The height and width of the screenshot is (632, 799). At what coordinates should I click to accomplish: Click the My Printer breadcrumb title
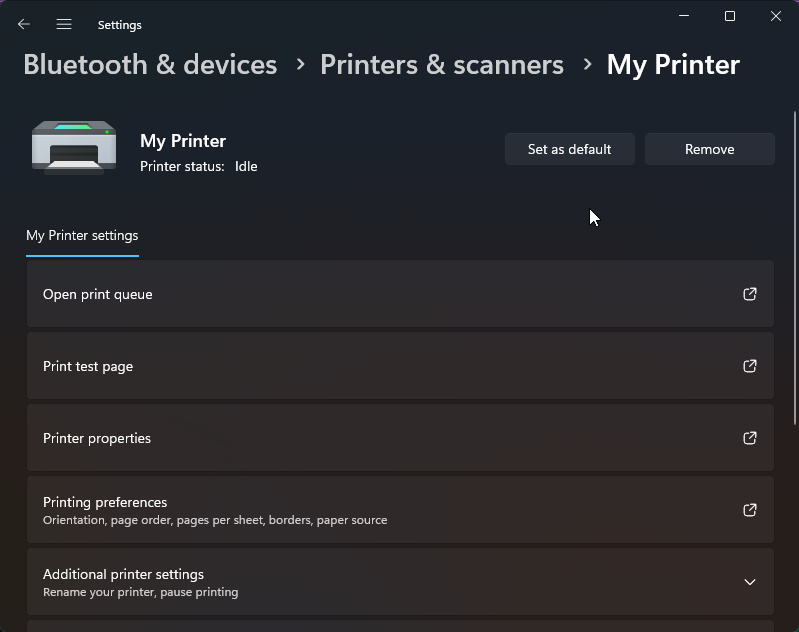click(x=673, y=65)
